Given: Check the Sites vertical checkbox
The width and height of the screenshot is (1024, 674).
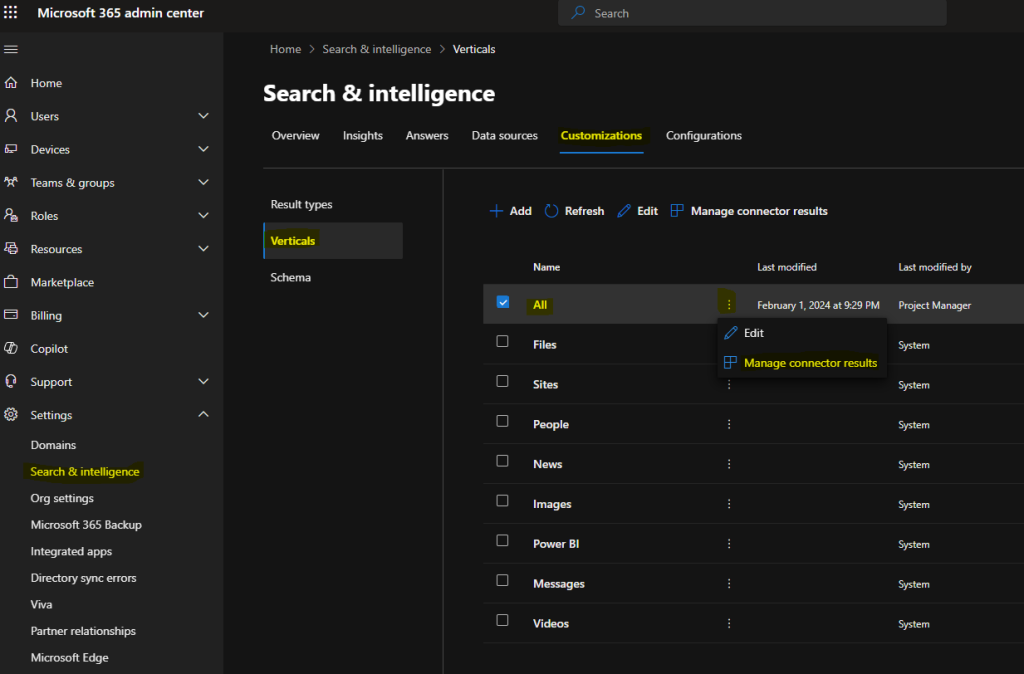Looking at the screenshot, I should coord(502,381).
